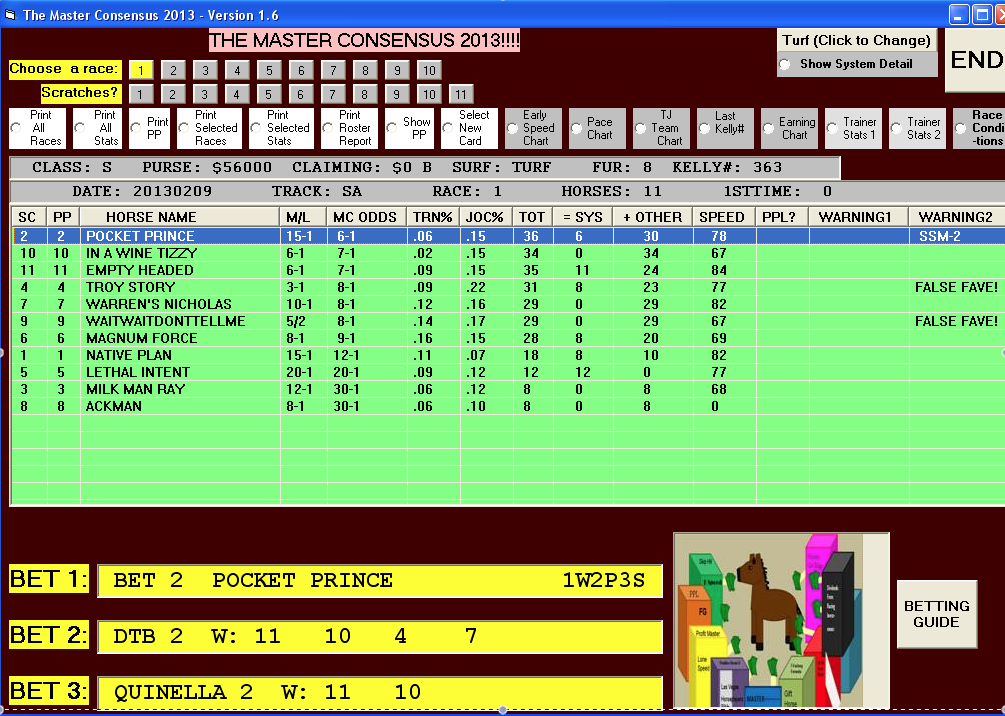Open the Betting Guide

point(936,614)
